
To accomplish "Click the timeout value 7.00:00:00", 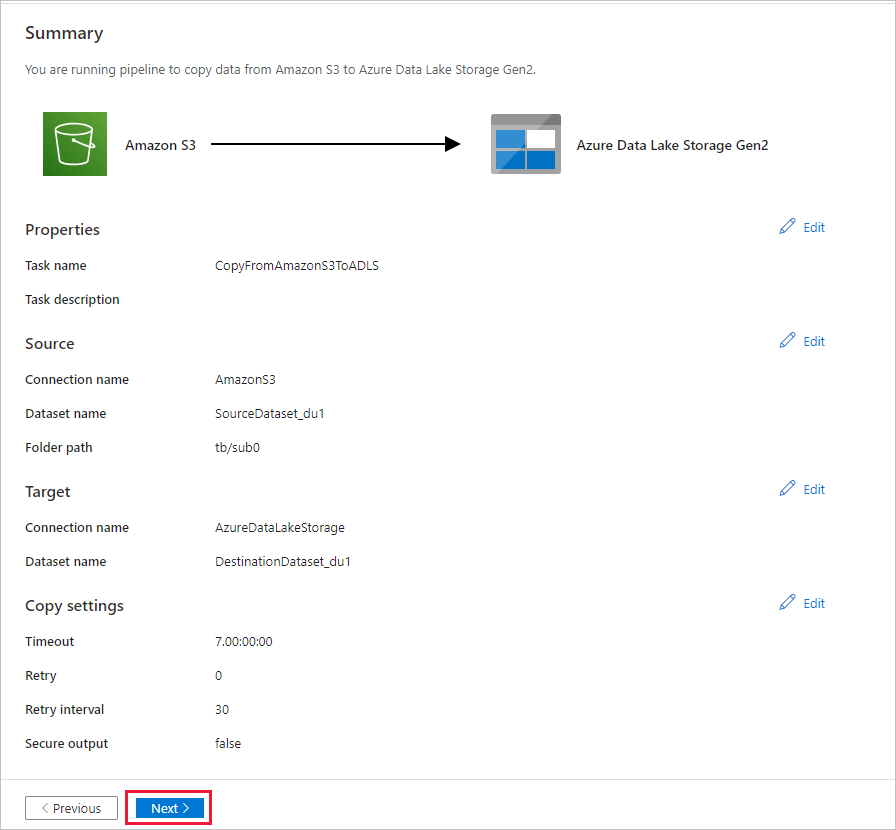I will point(243,641).
